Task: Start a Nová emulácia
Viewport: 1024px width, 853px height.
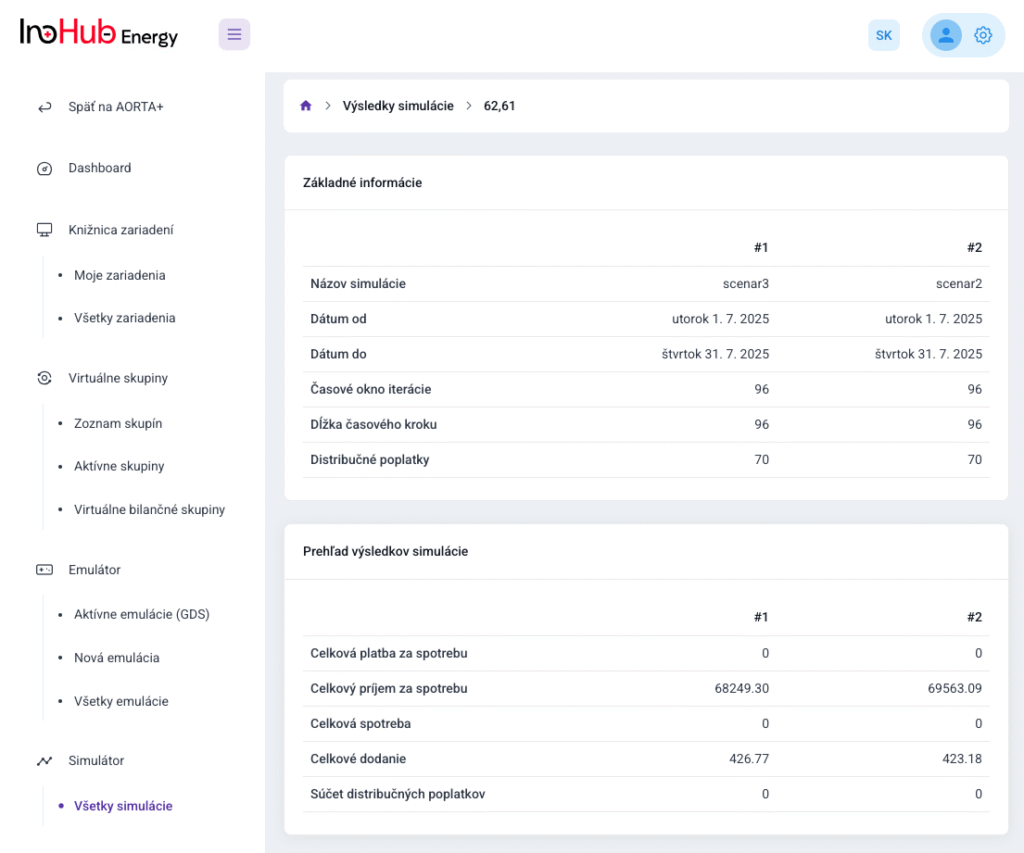Action: [116, 658]
